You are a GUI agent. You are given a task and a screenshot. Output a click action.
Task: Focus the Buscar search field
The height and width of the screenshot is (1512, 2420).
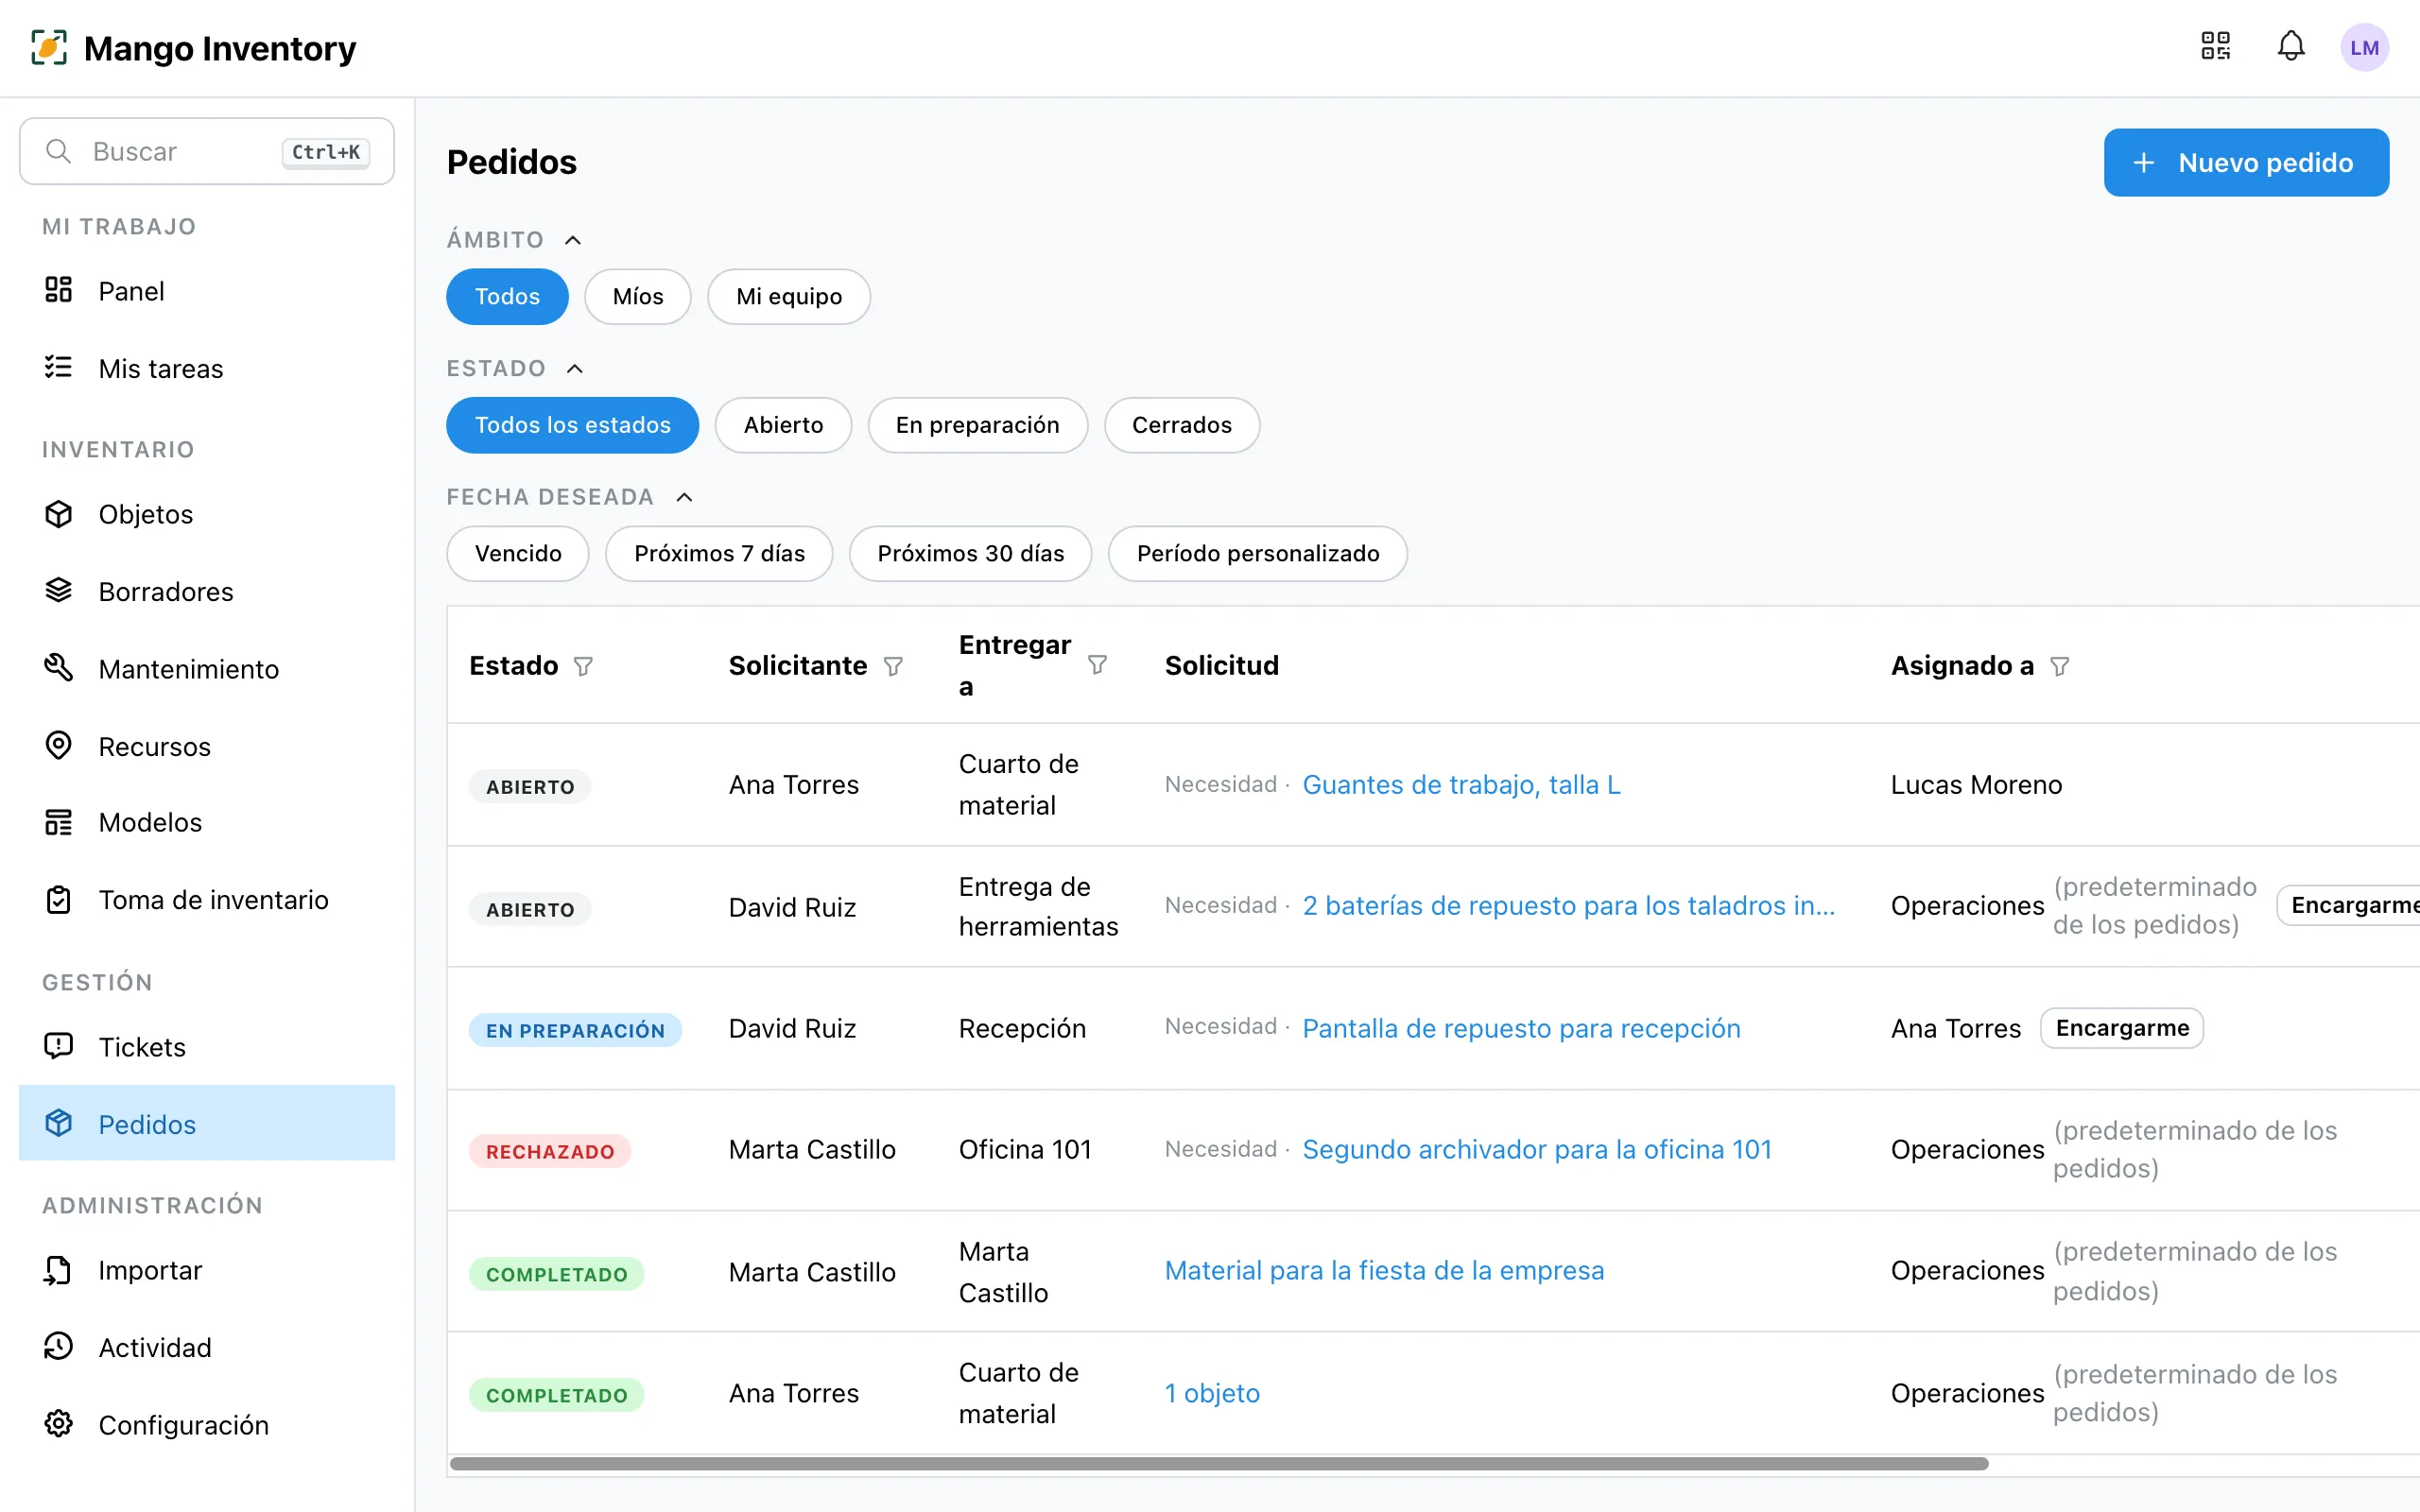[207, 151]
